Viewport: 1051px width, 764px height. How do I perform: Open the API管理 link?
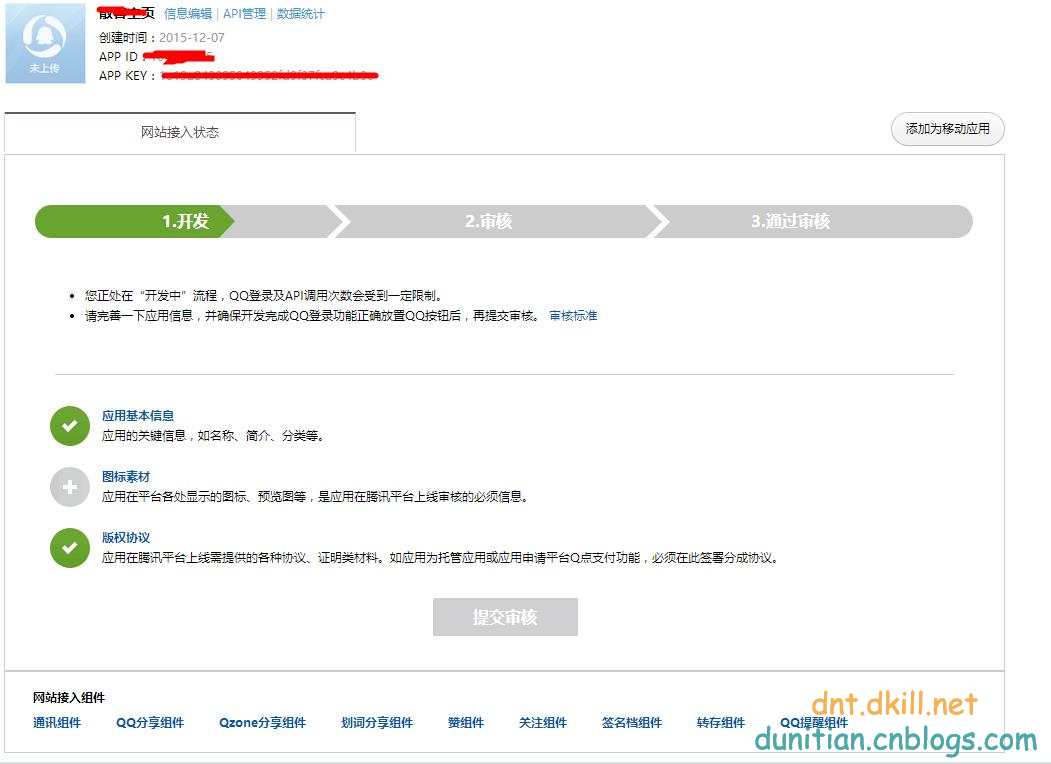pos(244,13)
